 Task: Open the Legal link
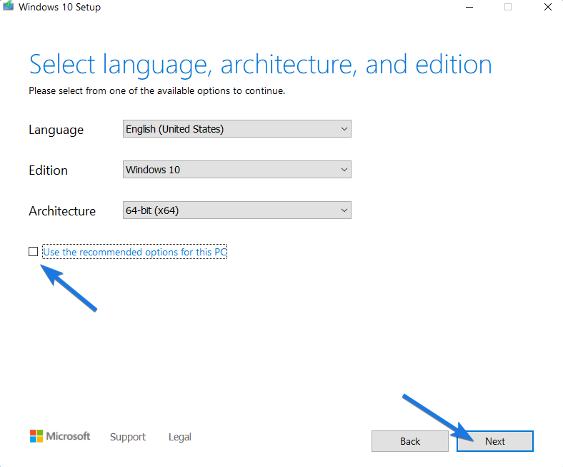[x=180, y=437]
